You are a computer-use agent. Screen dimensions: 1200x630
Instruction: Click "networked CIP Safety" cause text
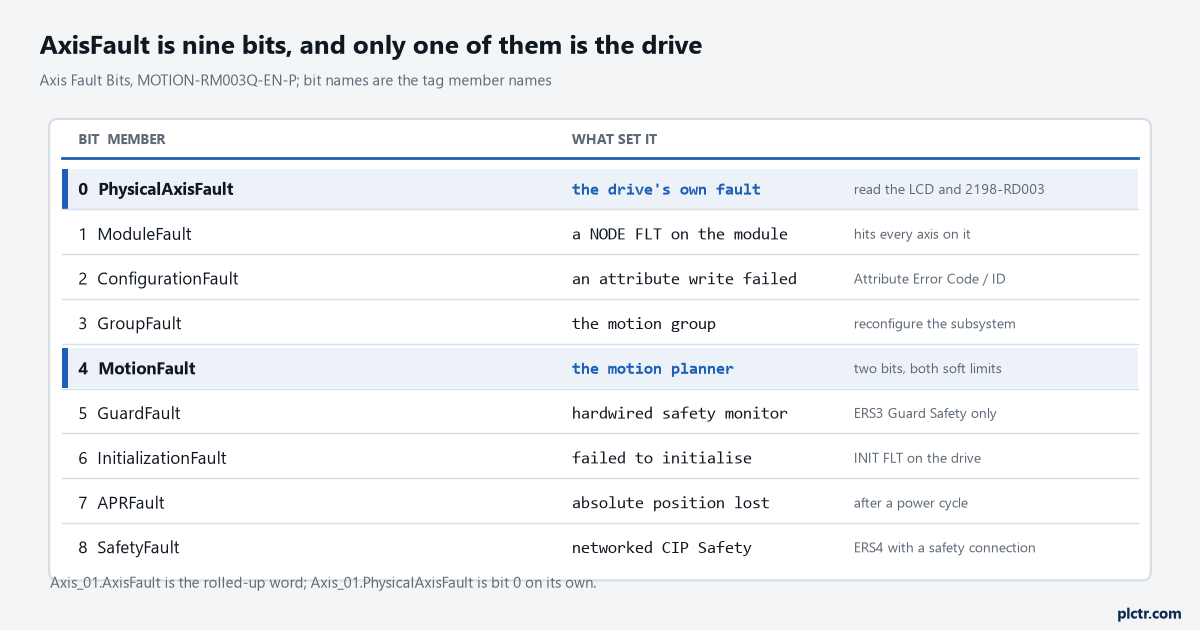(x=662, y=548)
